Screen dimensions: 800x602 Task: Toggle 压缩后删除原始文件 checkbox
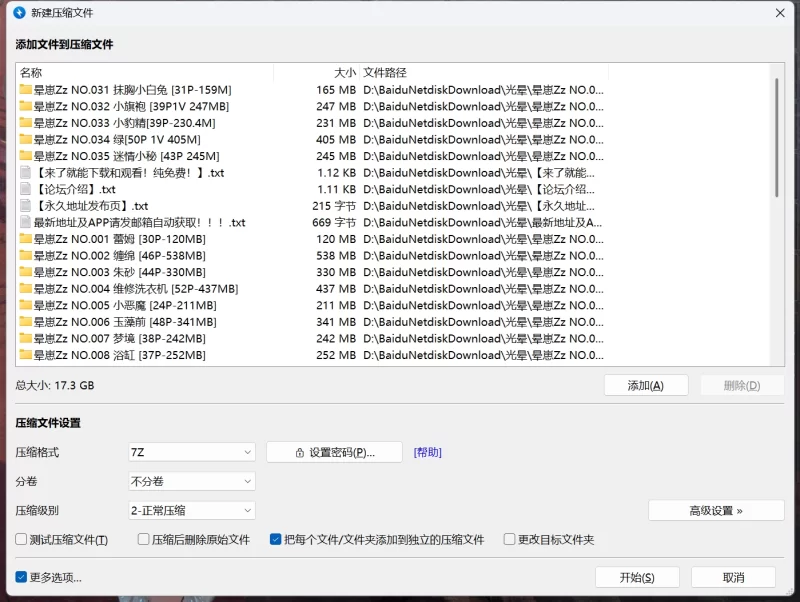pos(144,540)
